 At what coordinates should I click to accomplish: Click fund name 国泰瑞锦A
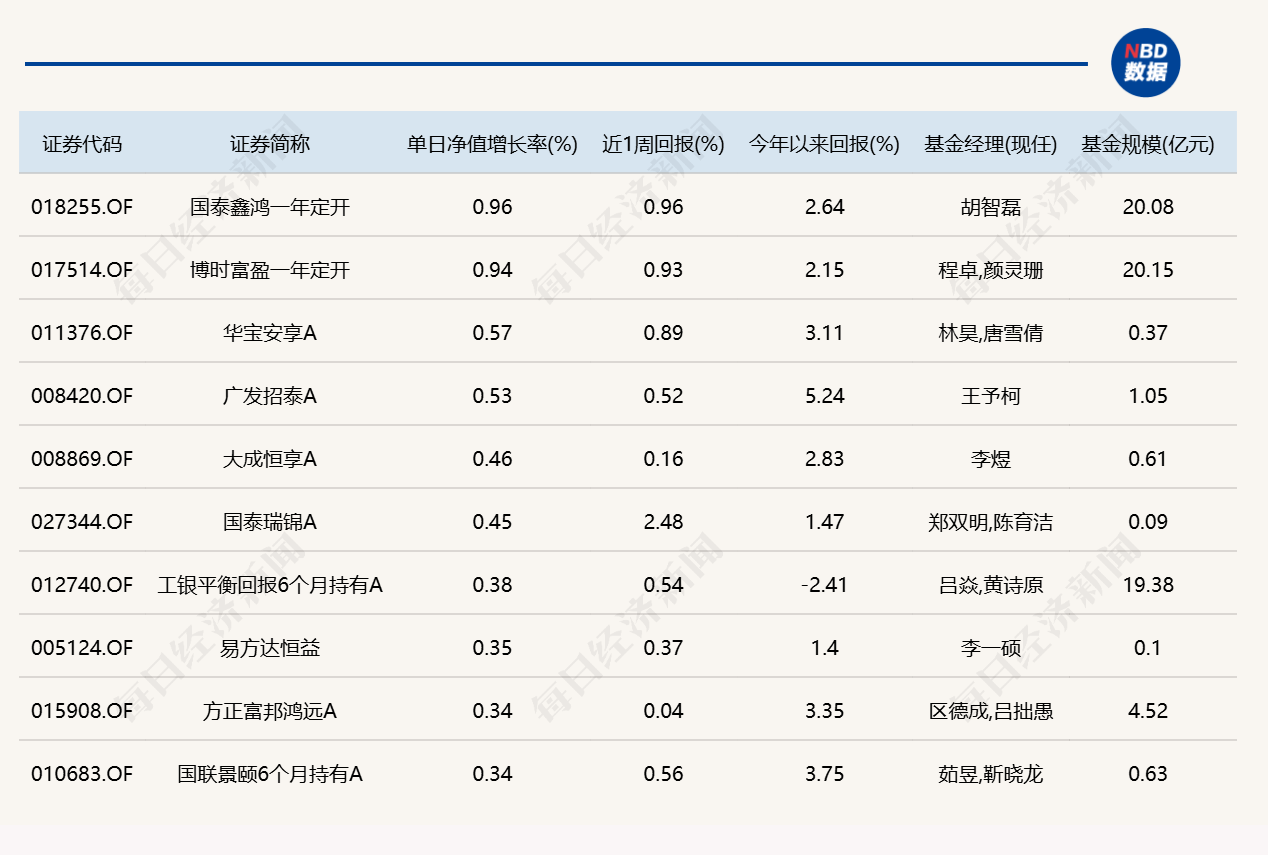(270, 522)
